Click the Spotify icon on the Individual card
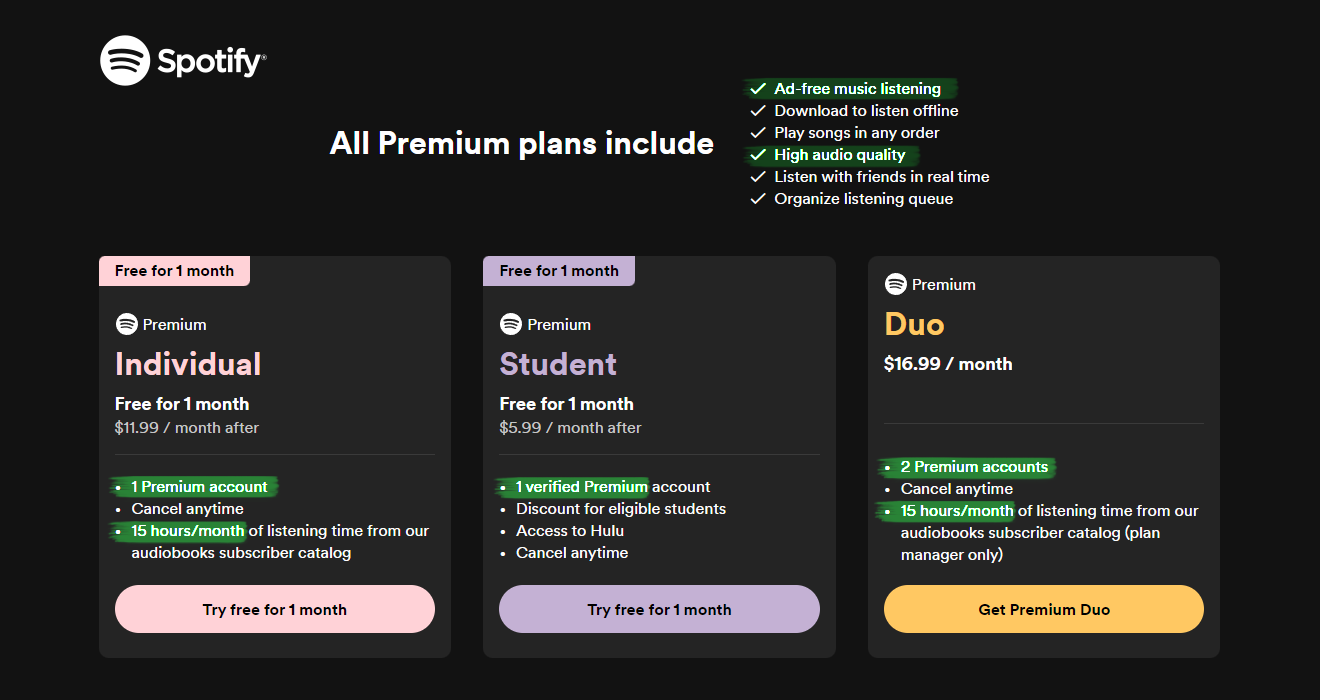The width and height of the screenshot is (1320, 700). tap(126, 324)
